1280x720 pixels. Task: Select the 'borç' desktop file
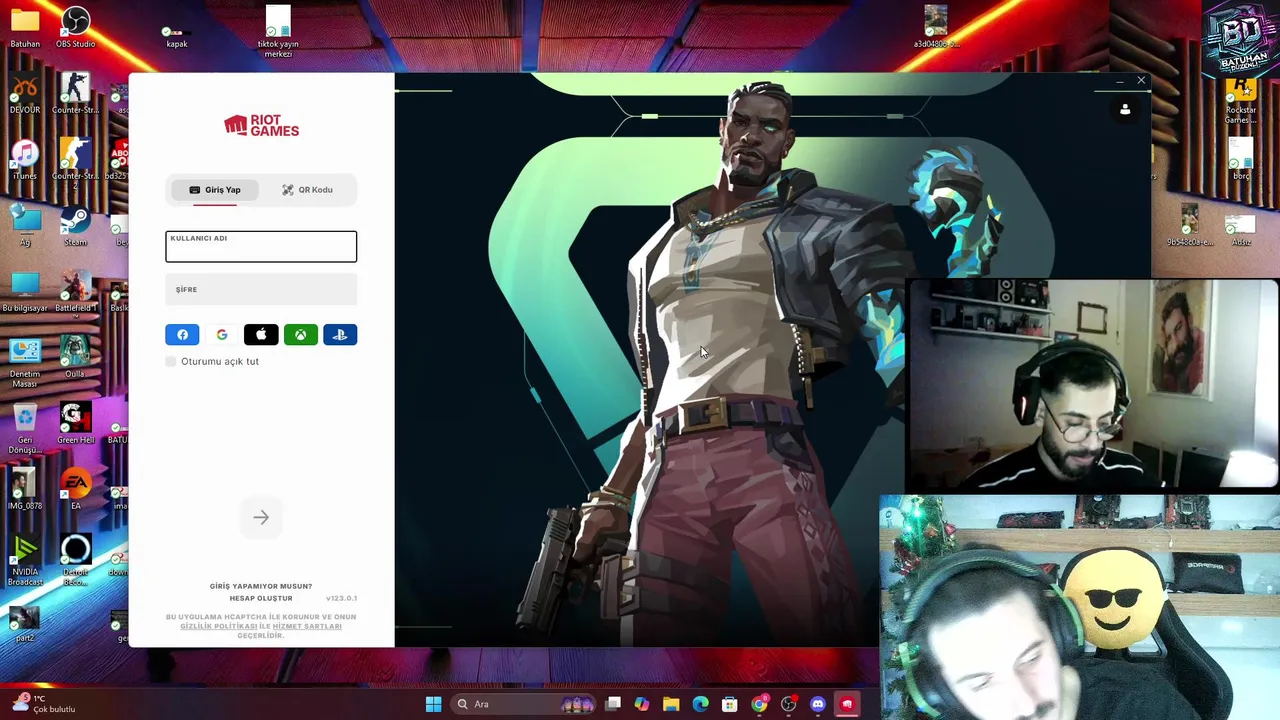pos(1241,160)
